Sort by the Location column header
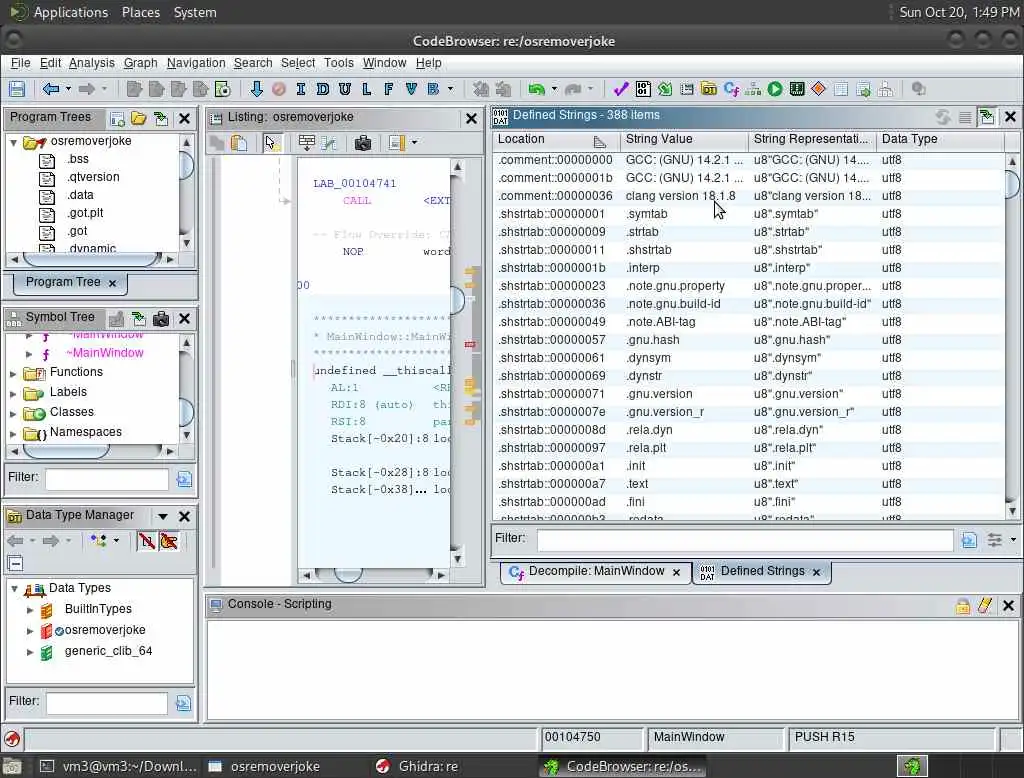The height and width of the screenshot is (778, 1024). [556, 139]
